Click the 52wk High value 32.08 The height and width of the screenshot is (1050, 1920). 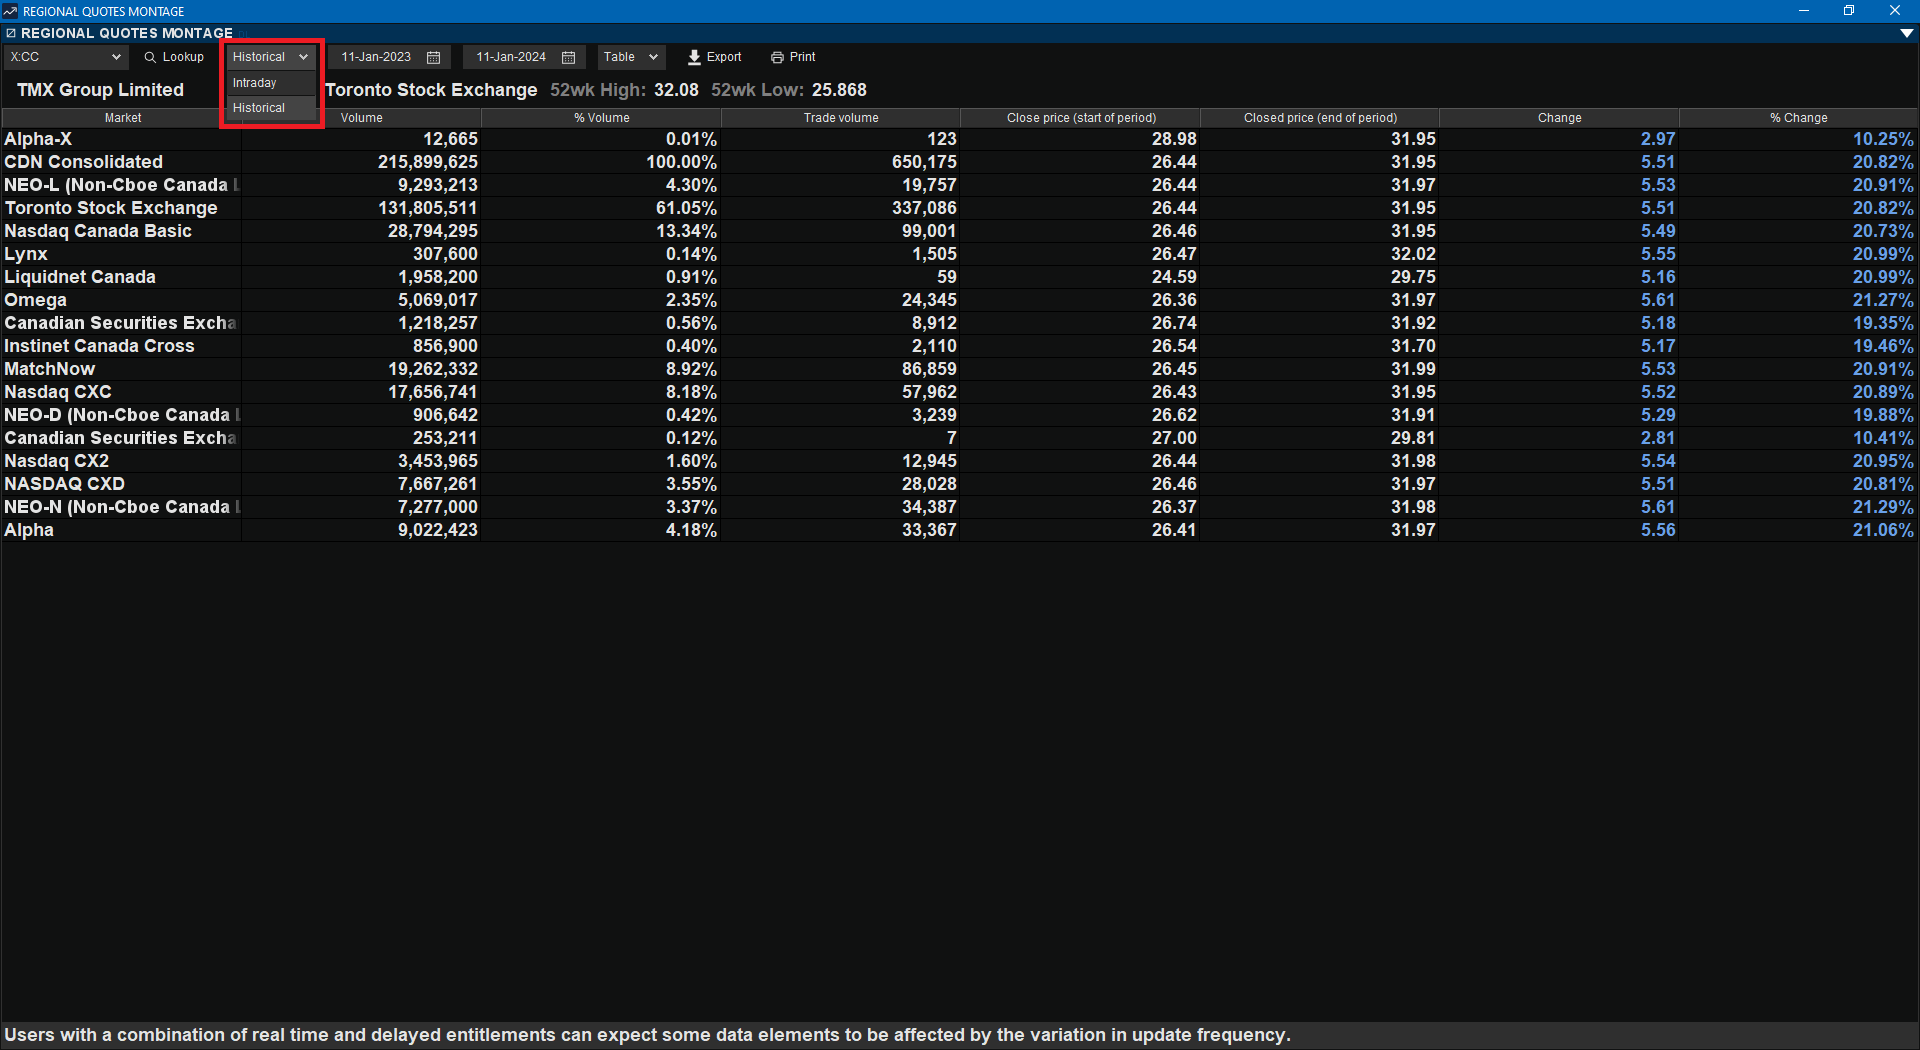676,90
